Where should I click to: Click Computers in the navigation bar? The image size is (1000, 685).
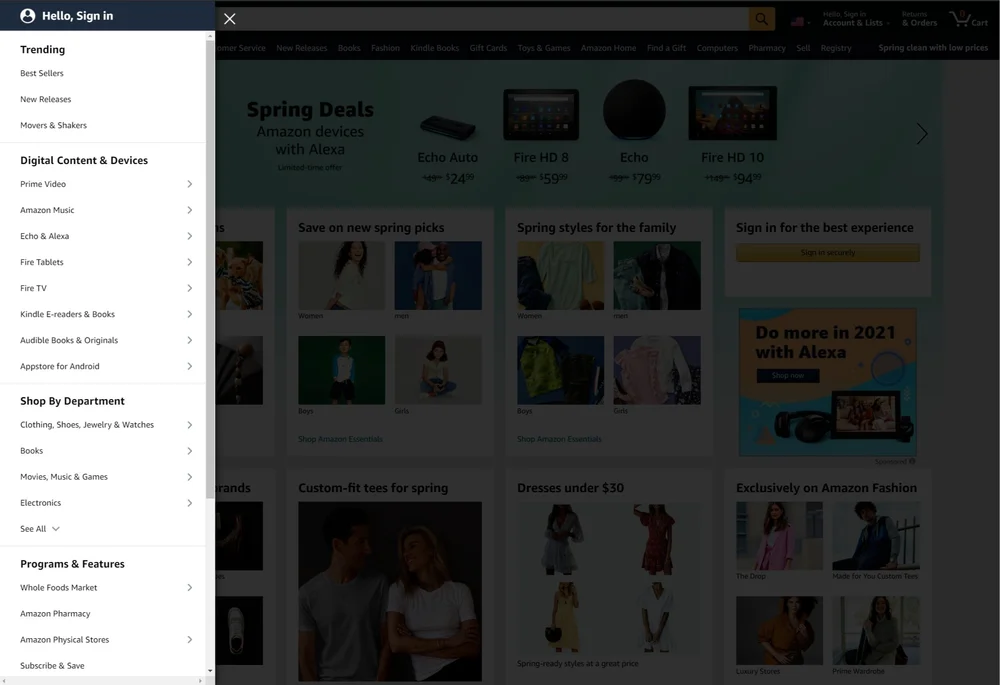click(x=717, y=48)
